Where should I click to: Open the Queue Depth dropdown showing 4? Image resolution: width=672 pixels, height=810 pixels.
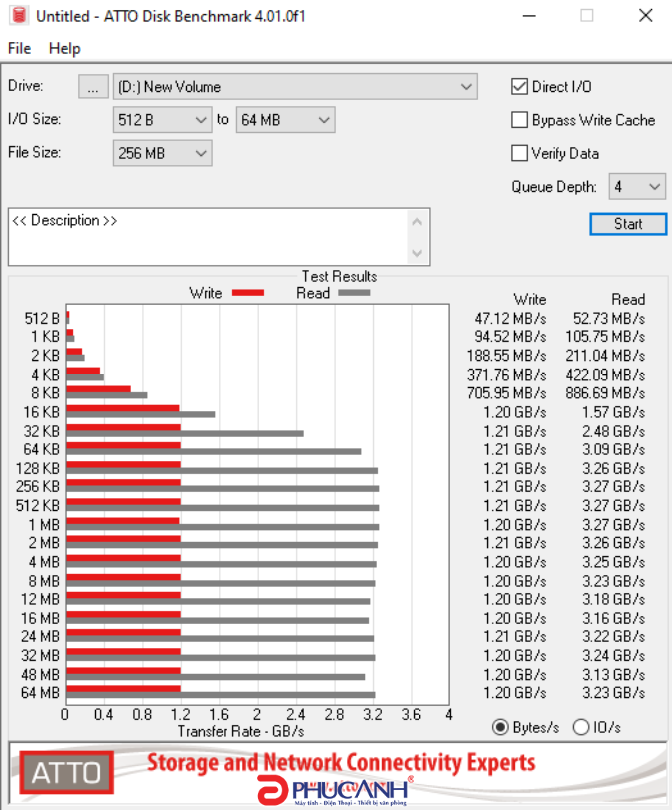[637, 186]
